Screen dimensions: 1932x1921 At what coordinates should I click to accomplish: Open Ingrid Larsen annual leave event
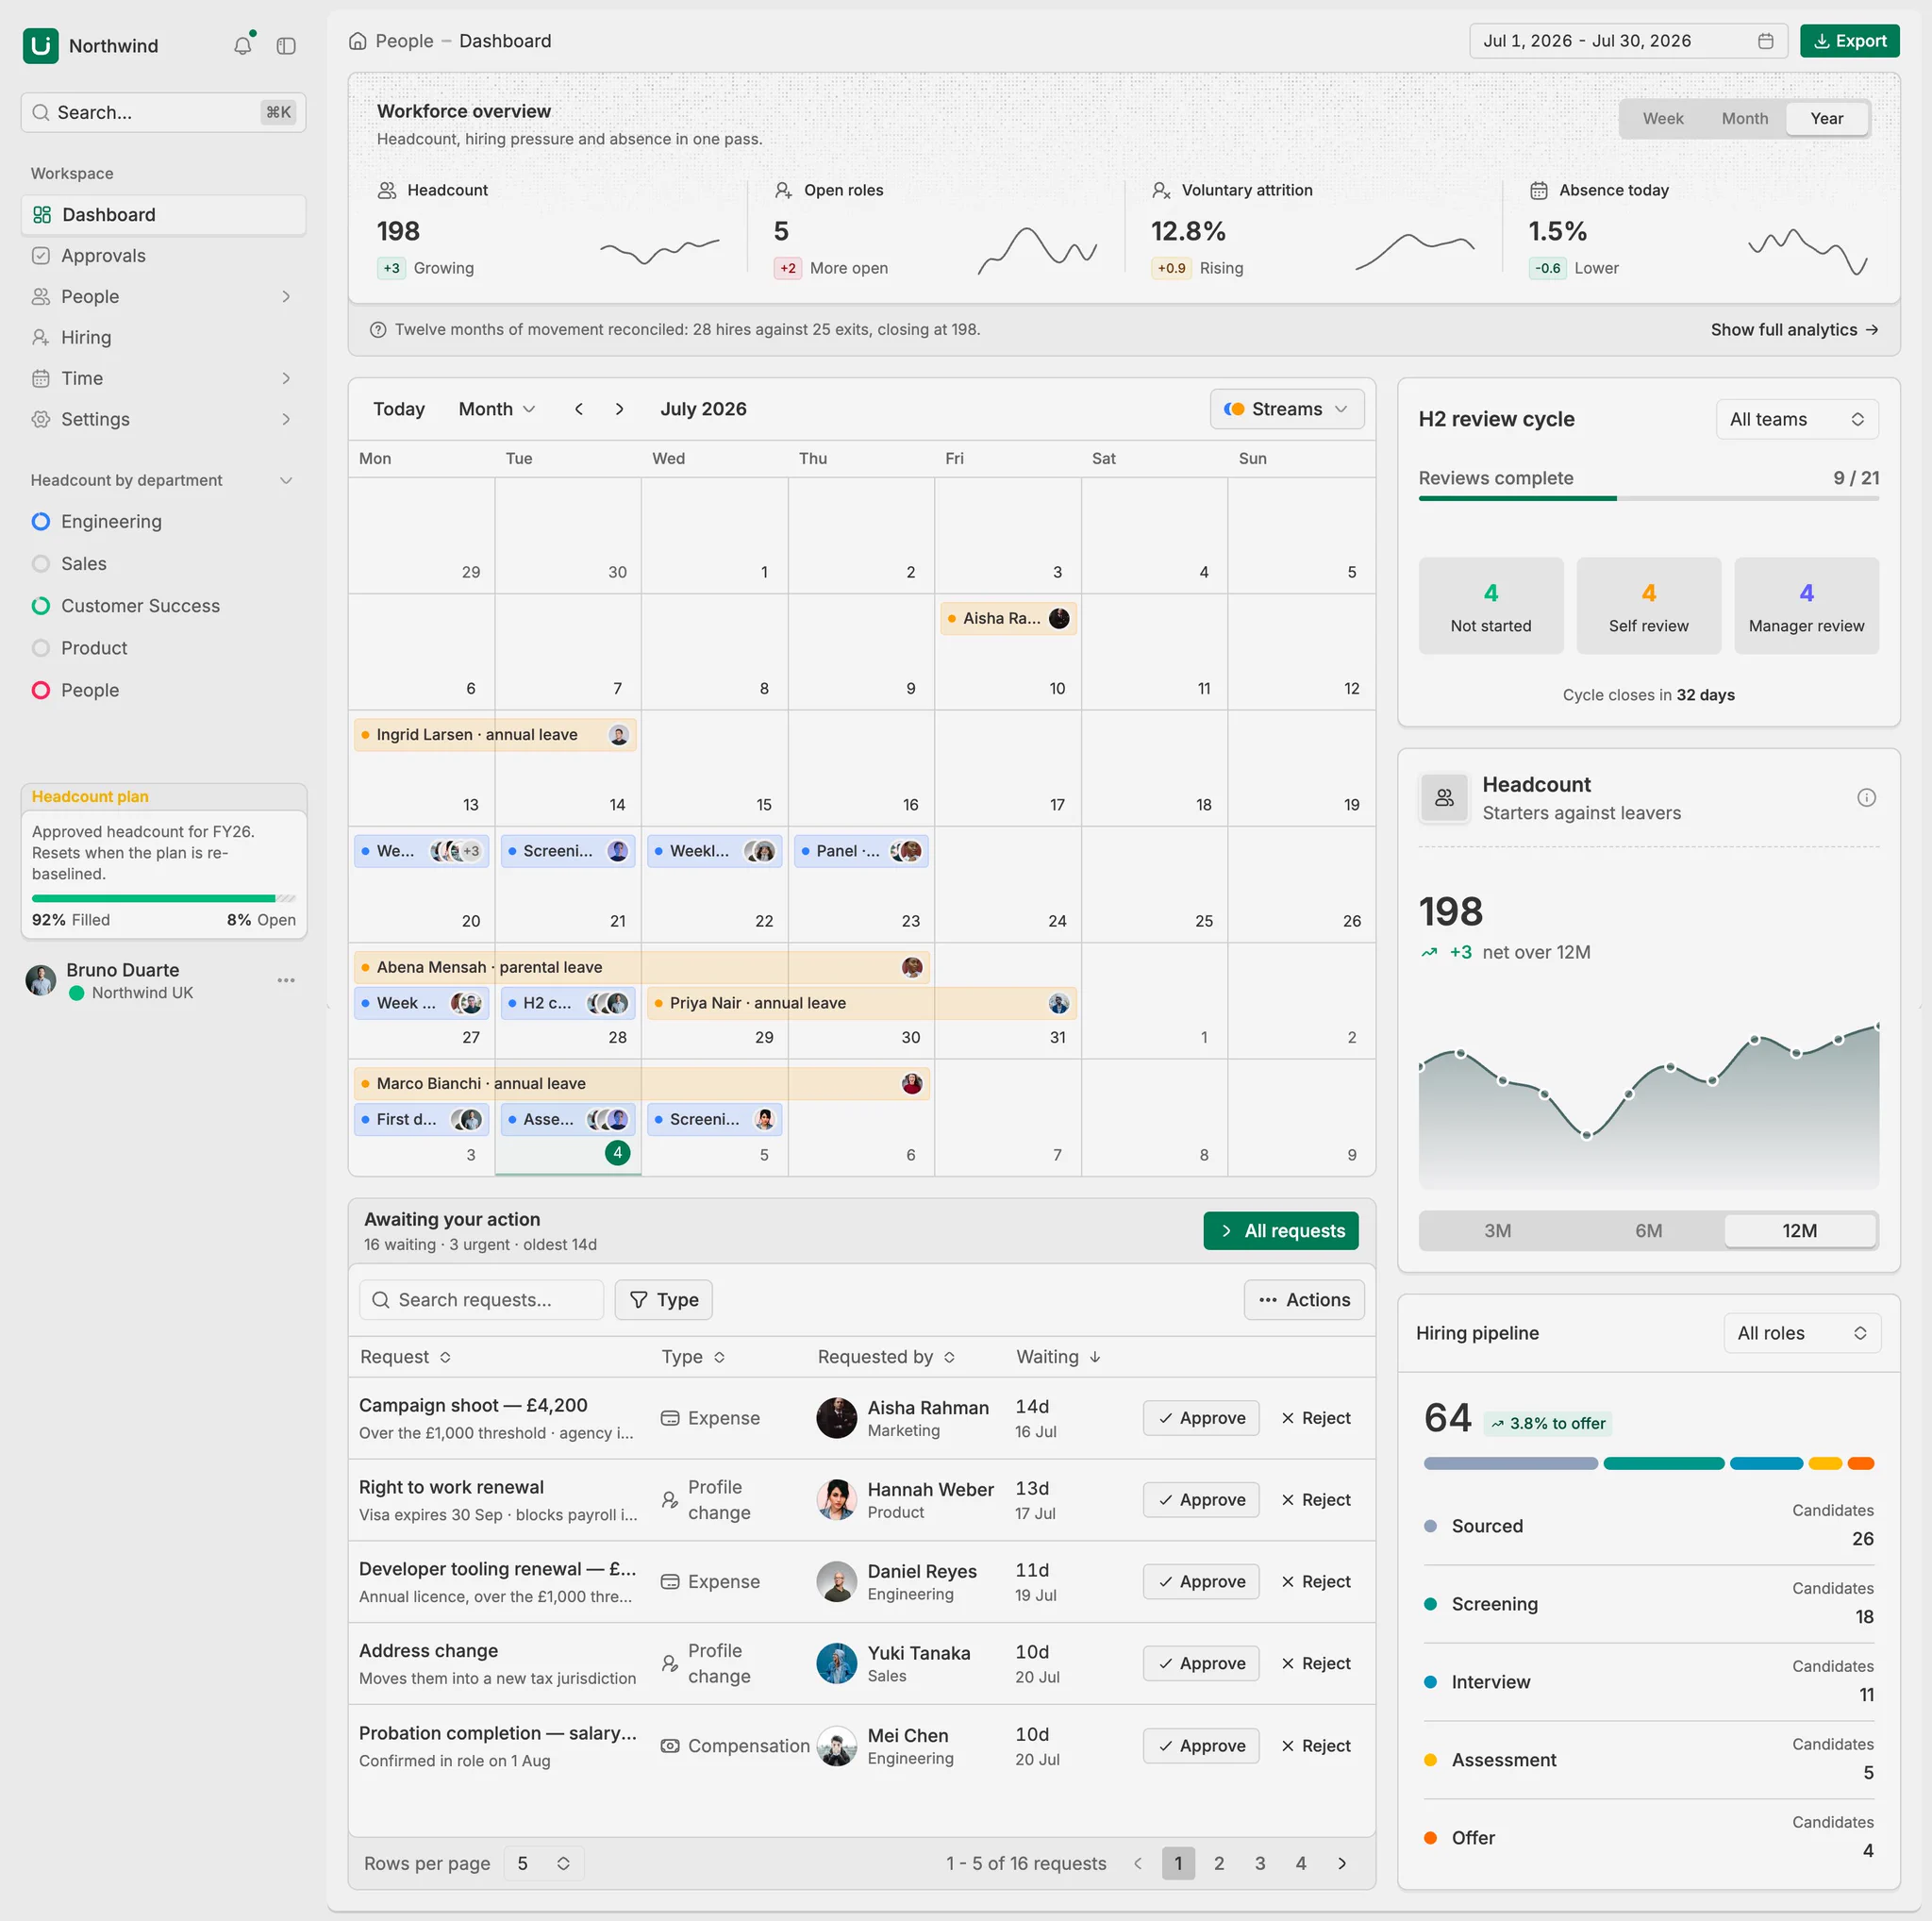(495, 734)
